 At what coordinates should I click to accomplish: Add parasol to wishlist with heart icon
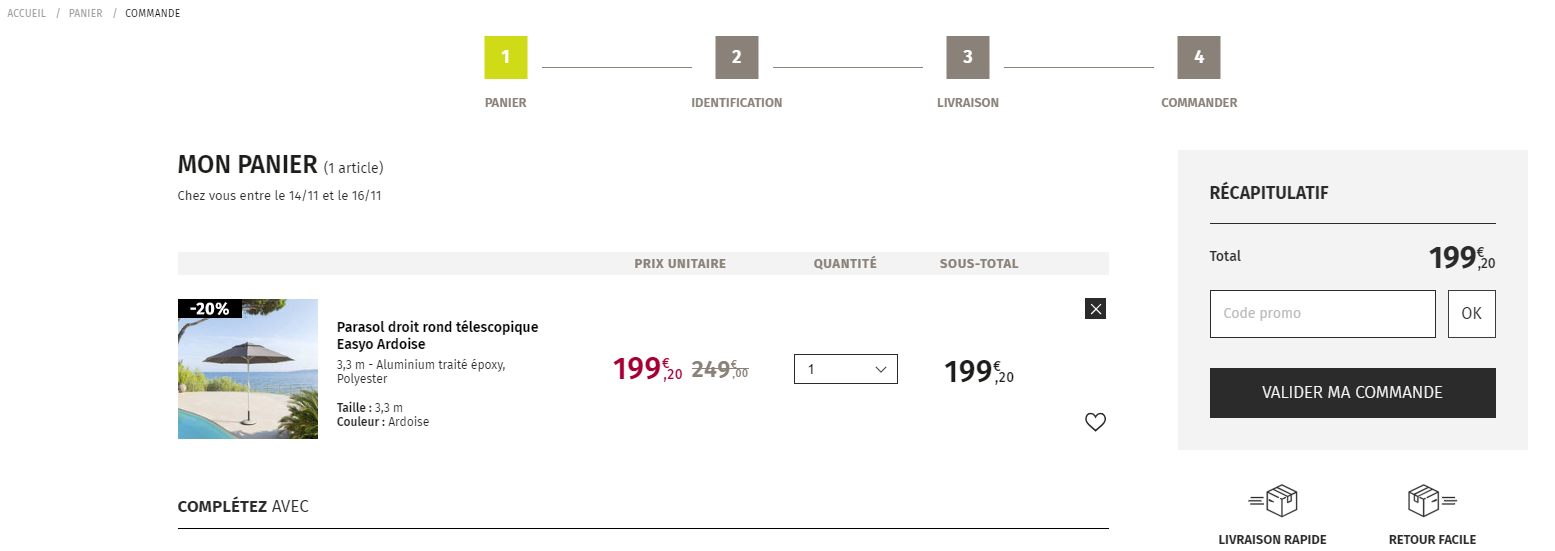[1095, 422]
